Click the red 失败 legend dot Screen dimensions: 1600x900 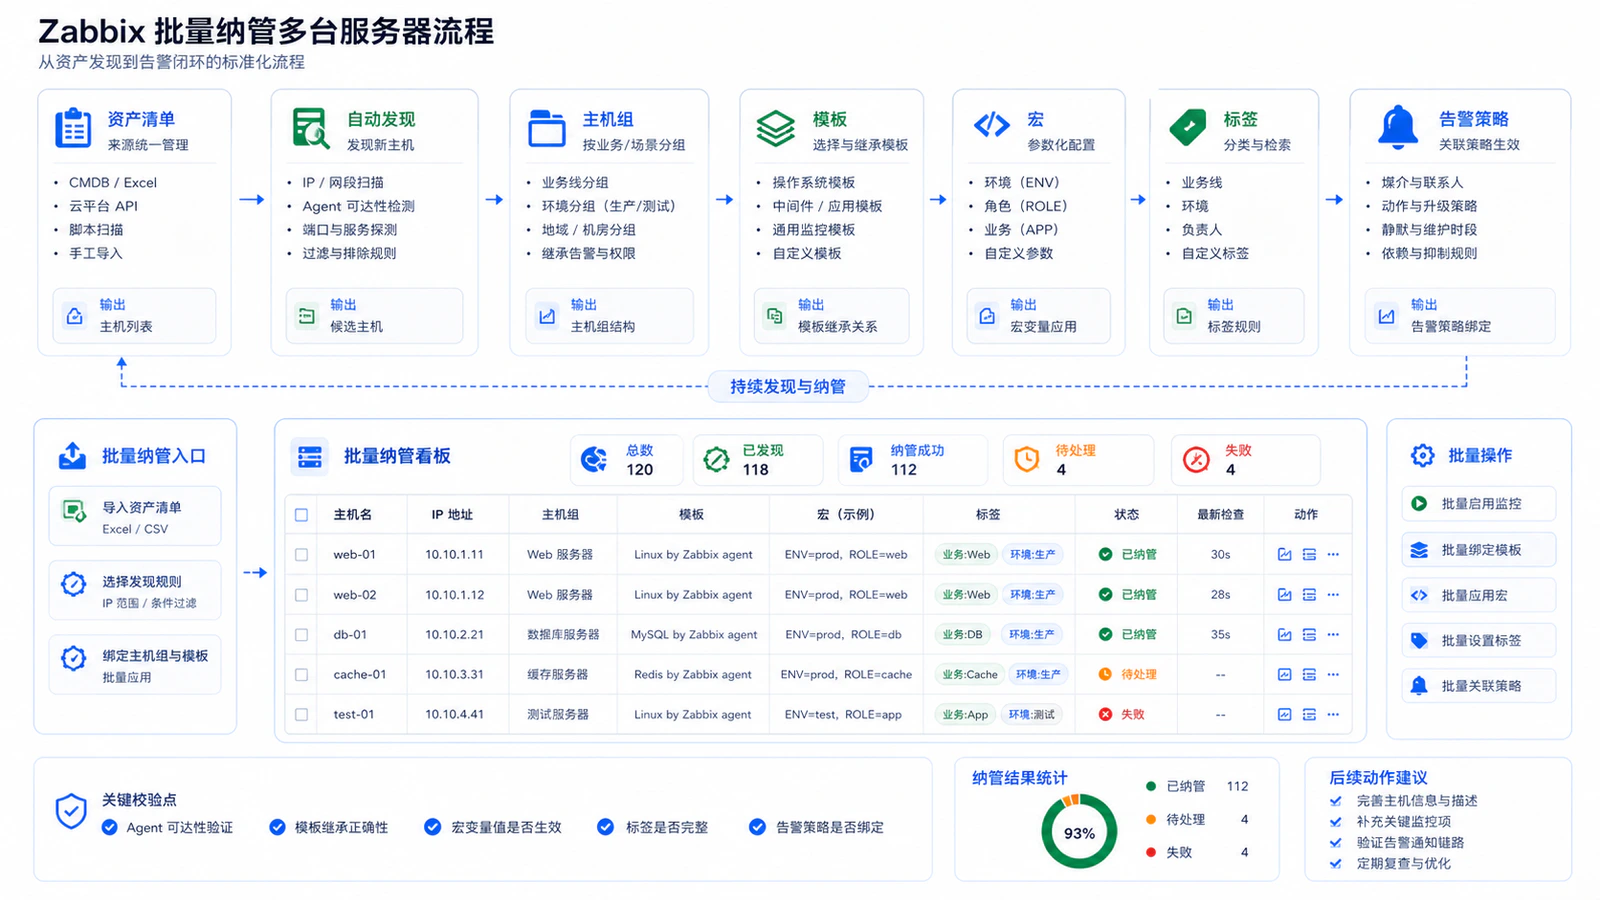coord(1151,852)
